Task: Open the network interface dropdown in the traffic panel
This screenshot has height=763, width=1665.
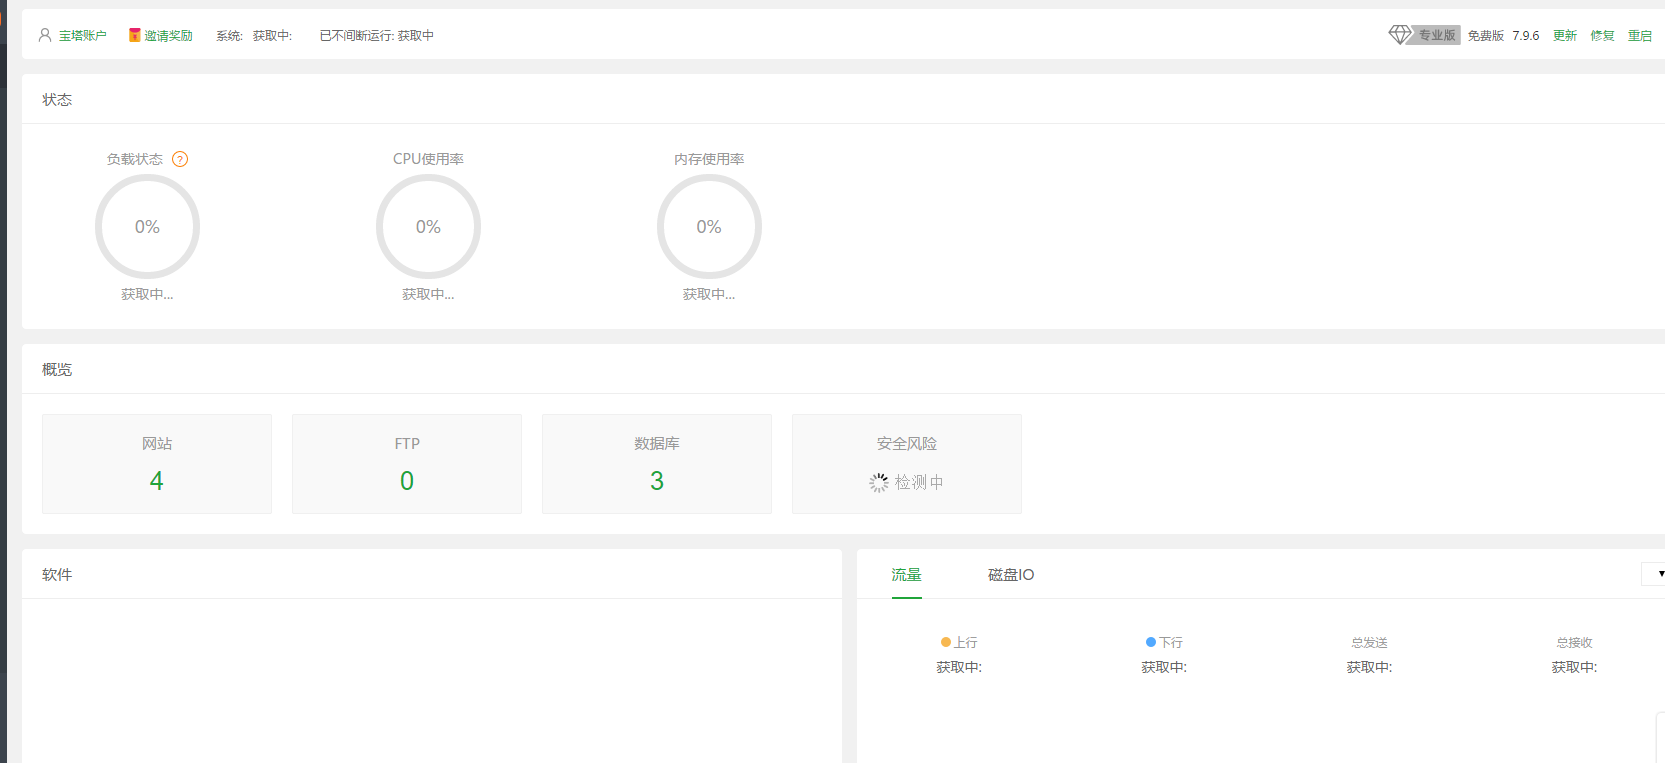Action: pos(1654,574)
